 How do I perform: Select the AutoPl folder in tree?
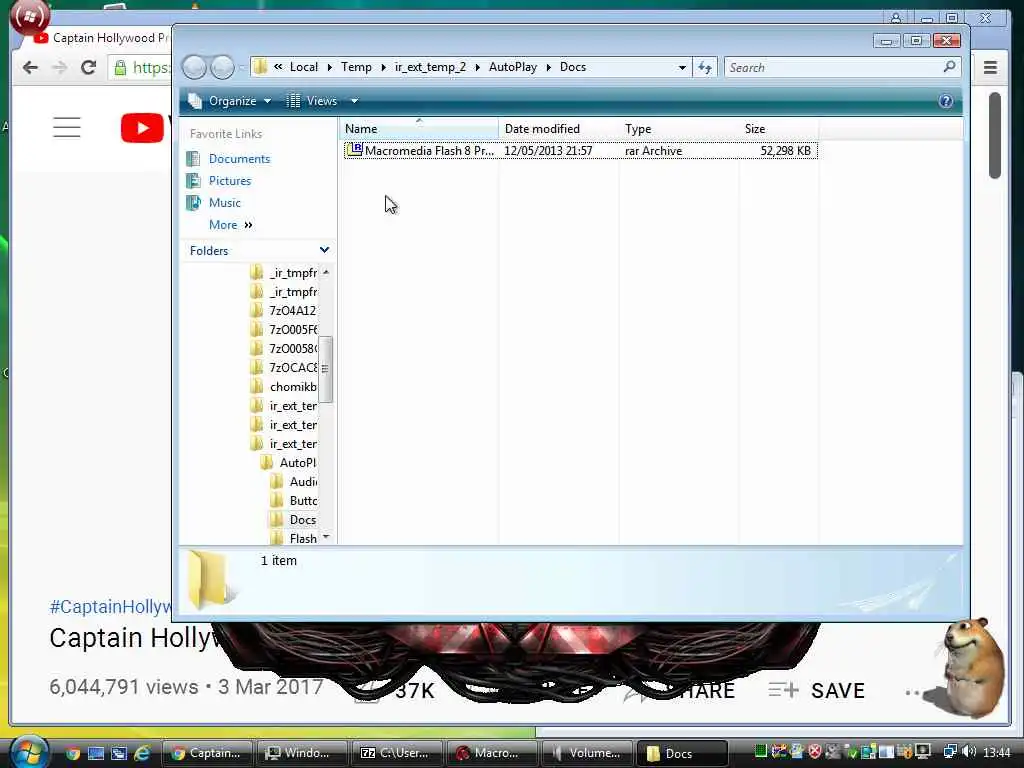[x=298, y=462]
